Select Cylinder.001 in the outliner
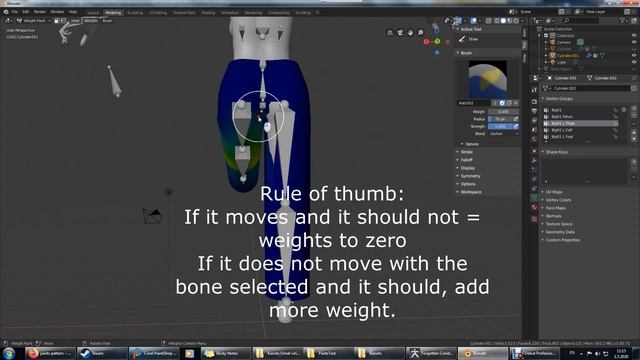This screenshot has height=360, width=640. pos(568,56)
